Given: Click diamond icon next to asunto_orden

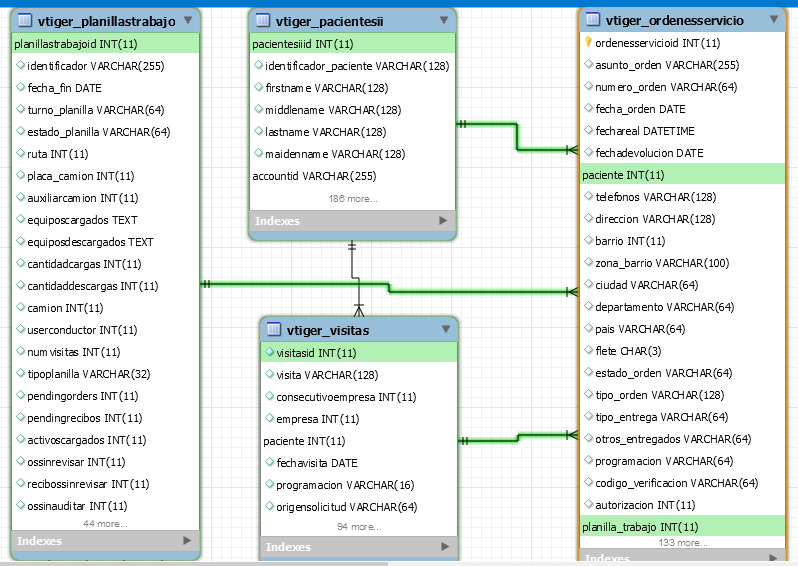Looking at the screenshot, I should click(x=588, y=64).
